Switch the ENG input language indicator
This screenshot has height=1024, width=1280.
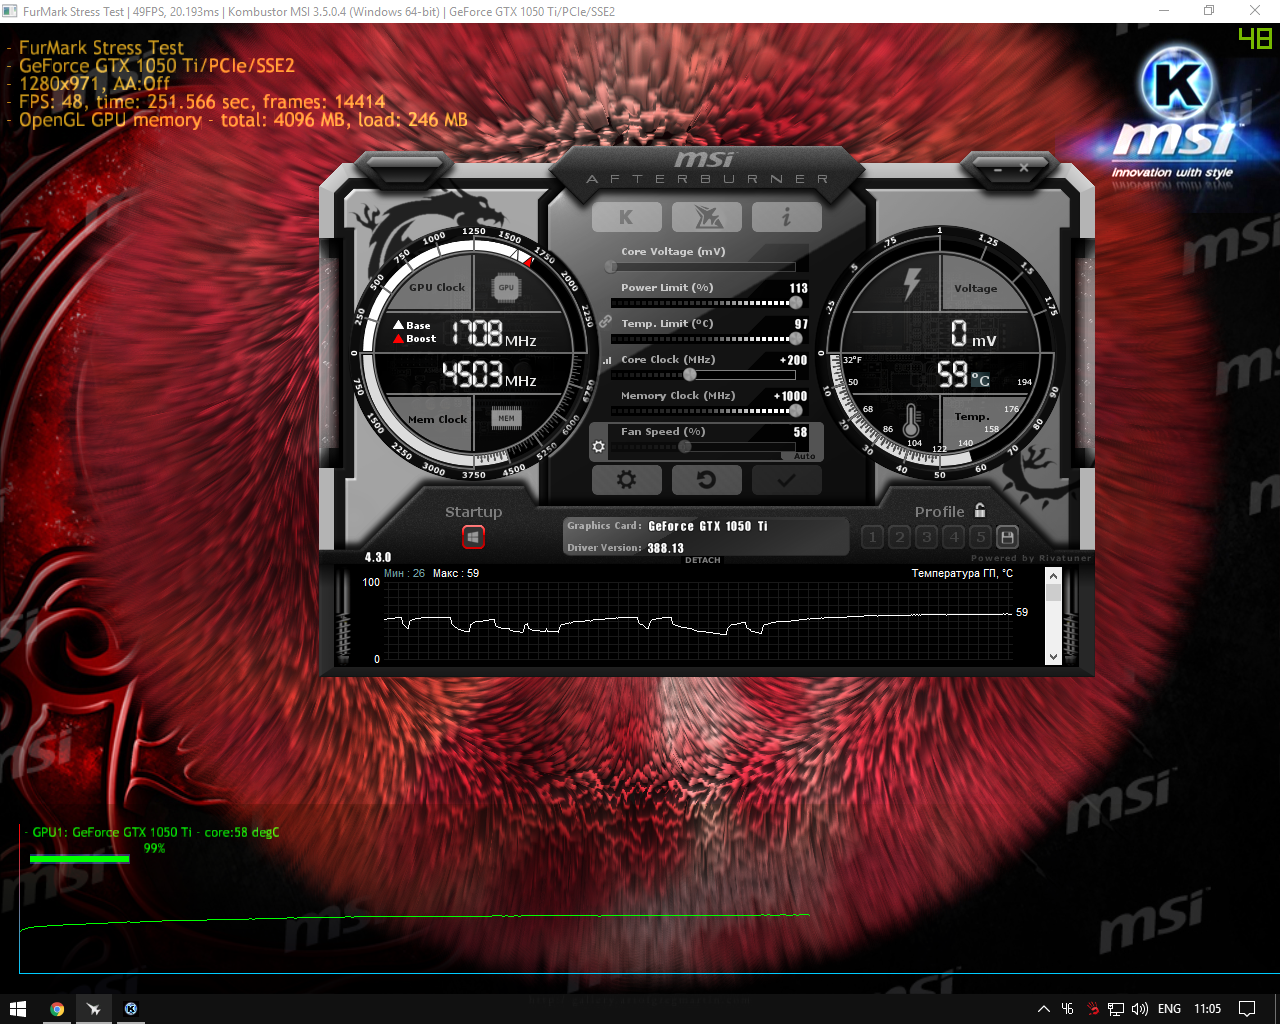[x=1169, y=1009]
